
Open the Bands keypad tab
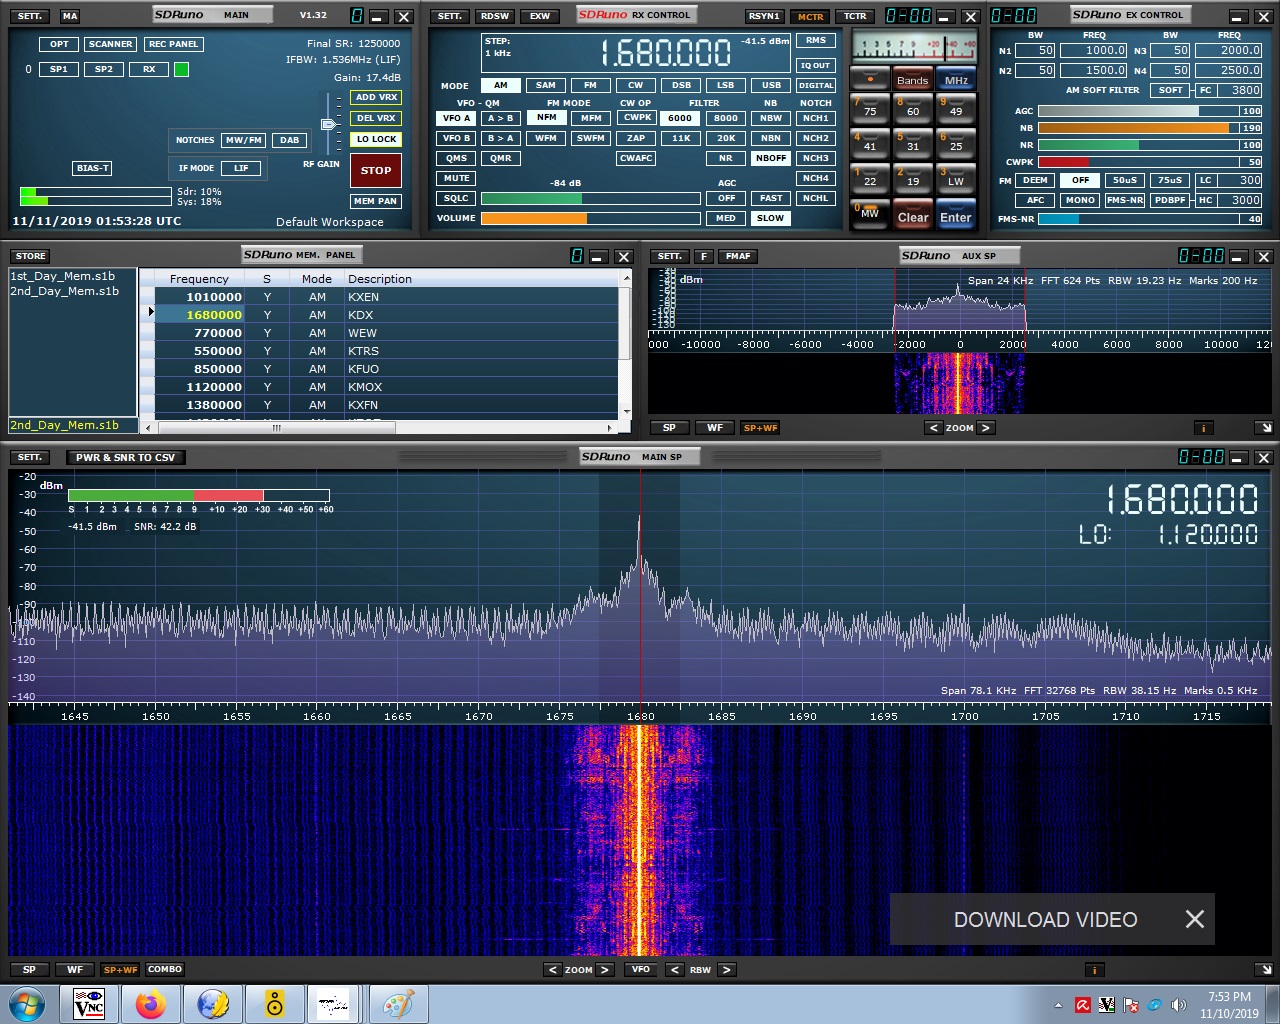tap(912, 80)
